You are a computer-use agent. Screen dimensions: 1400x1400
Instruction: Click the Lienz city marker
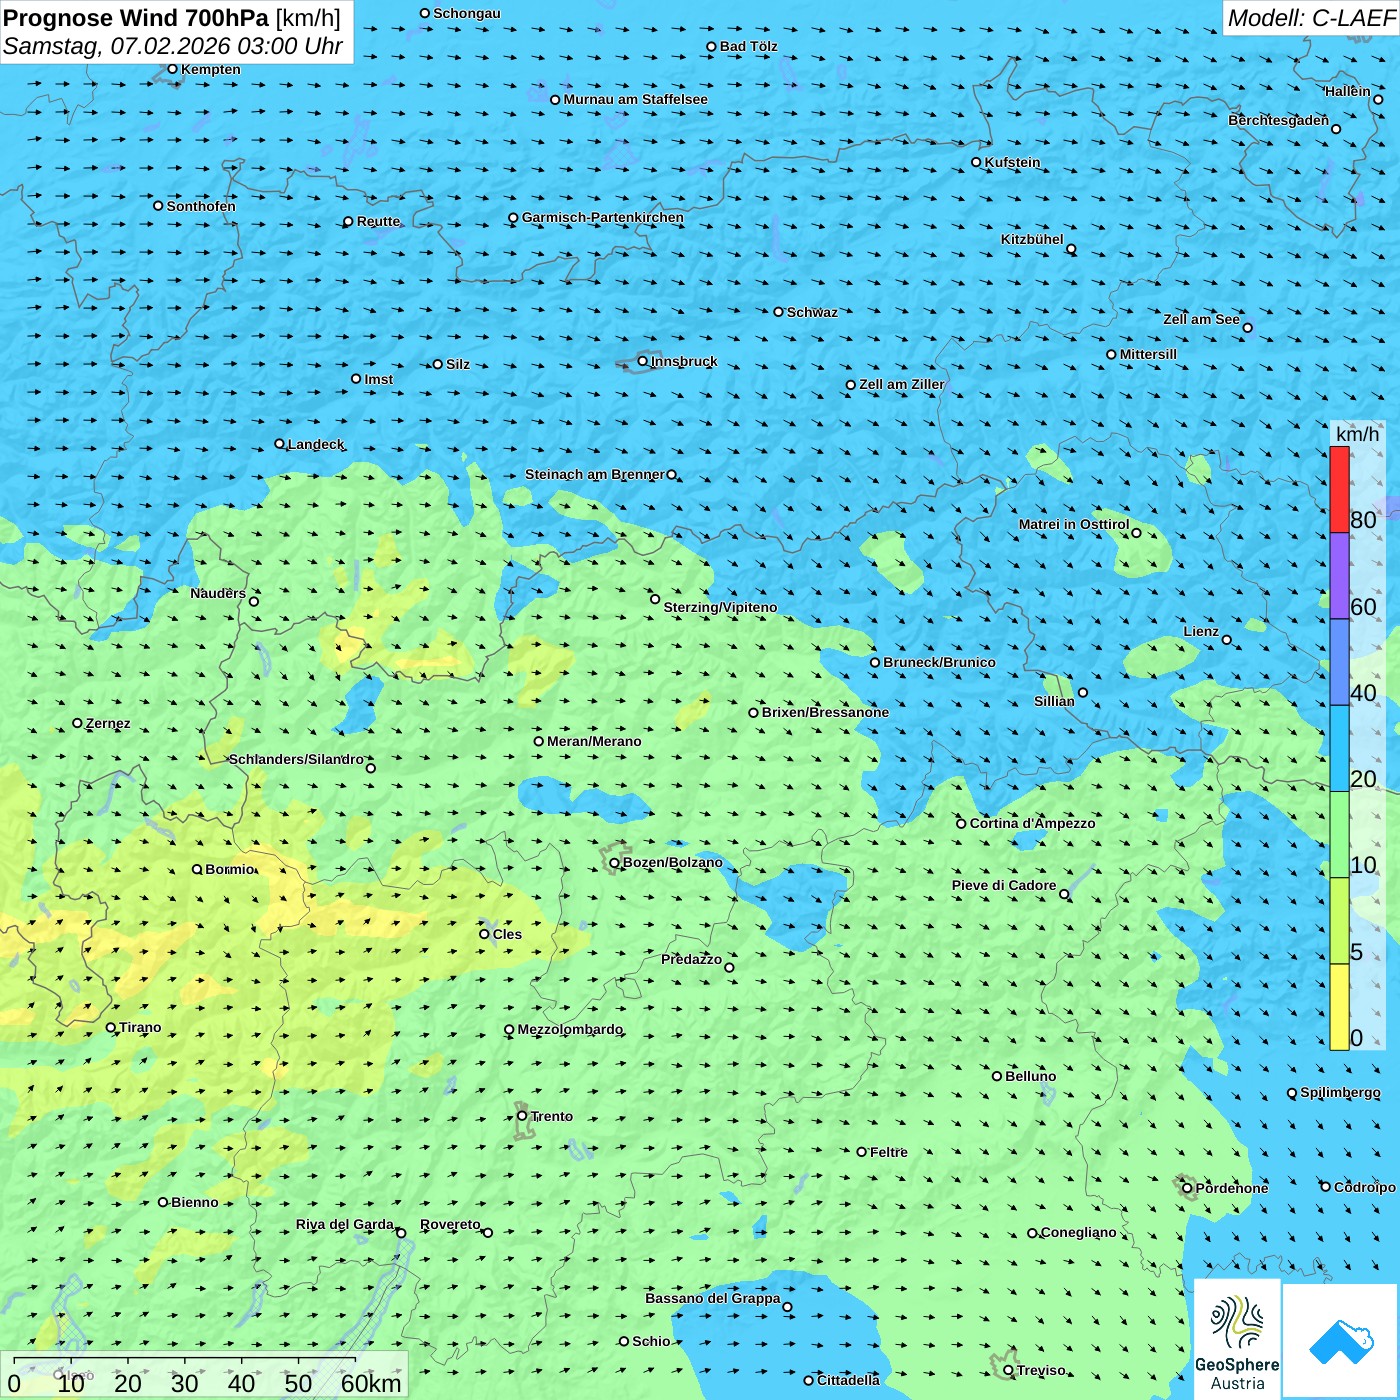click(x=1227, y=640)
